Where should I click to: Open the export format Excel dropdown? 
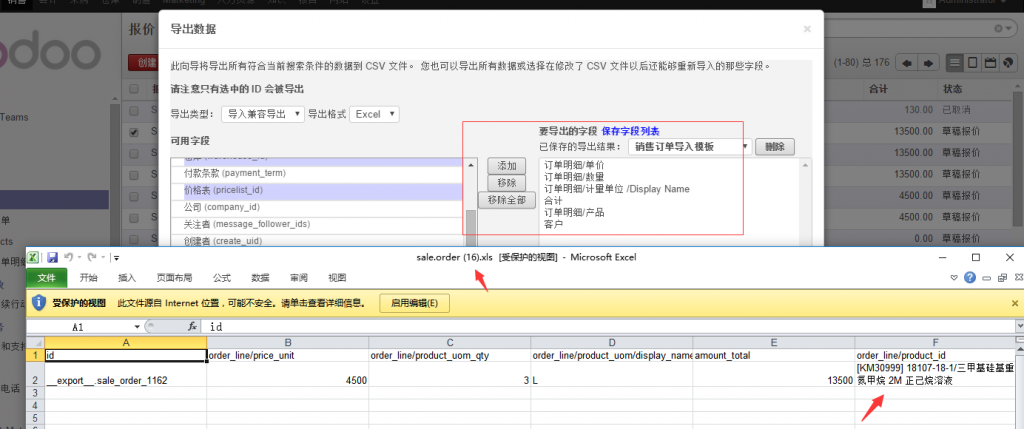coord(375,114)
